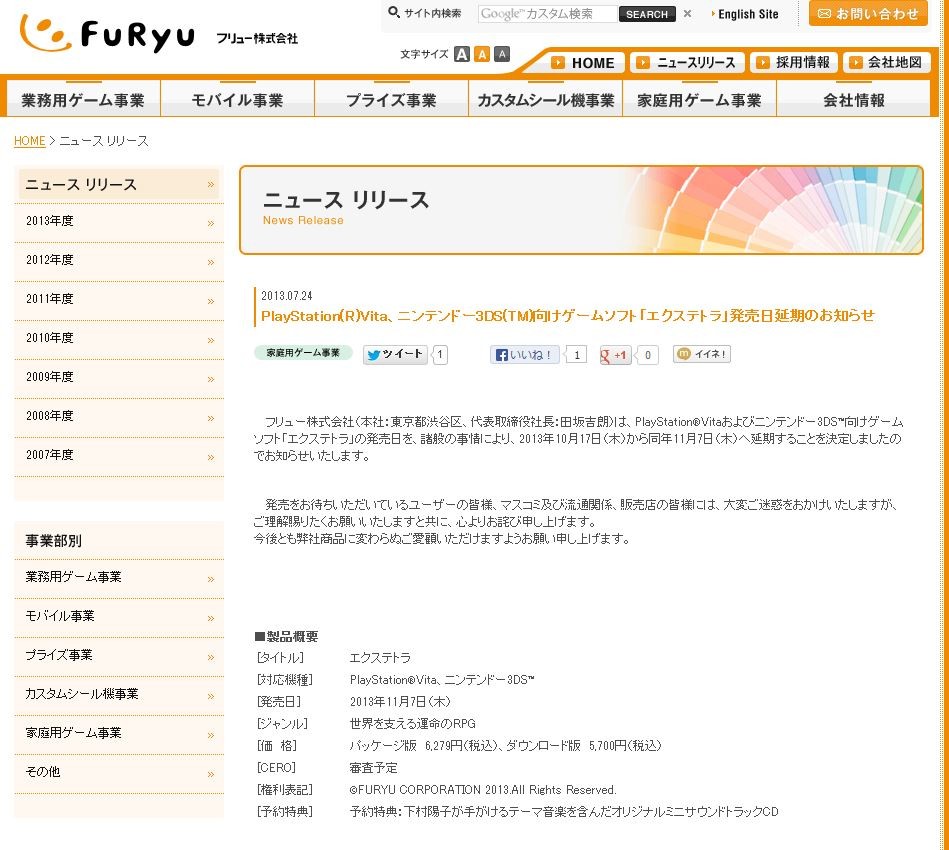Open プライズ事業 in main navigation
This screenshot has height=850, width=949.
(392, 99)
